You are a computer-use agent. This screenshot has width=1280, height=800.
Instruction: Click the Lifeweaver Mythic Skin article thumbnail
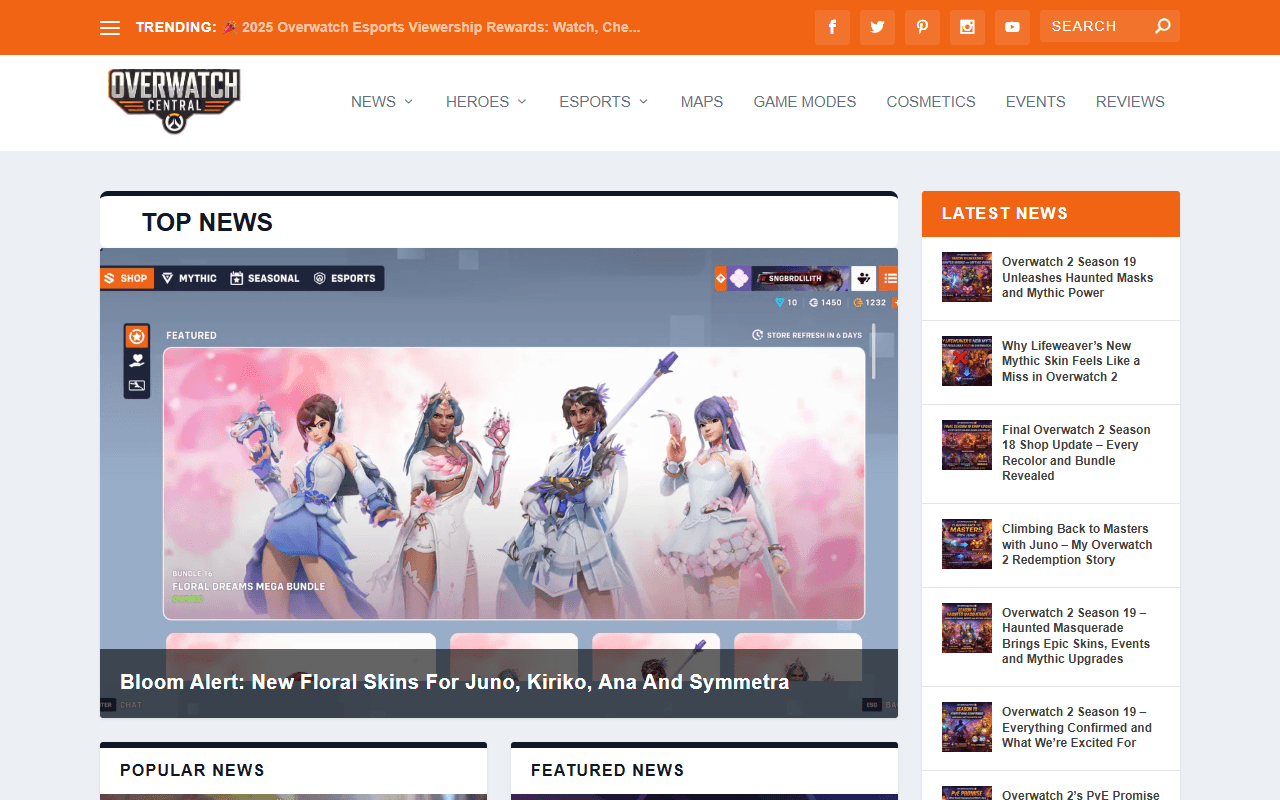pyautogui.click(x=967, y=361)
